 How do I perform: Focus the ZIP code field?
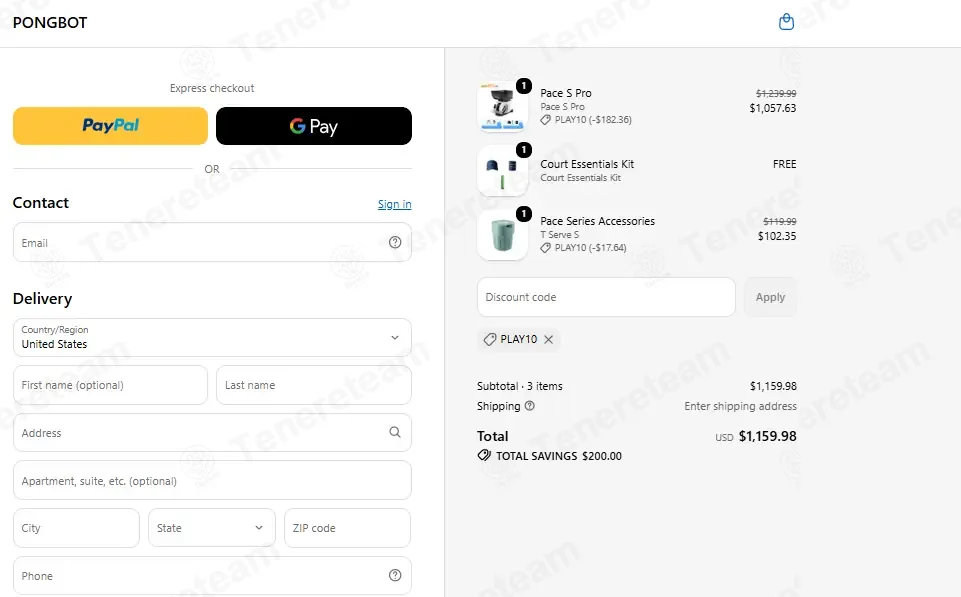tap(348, 528)
